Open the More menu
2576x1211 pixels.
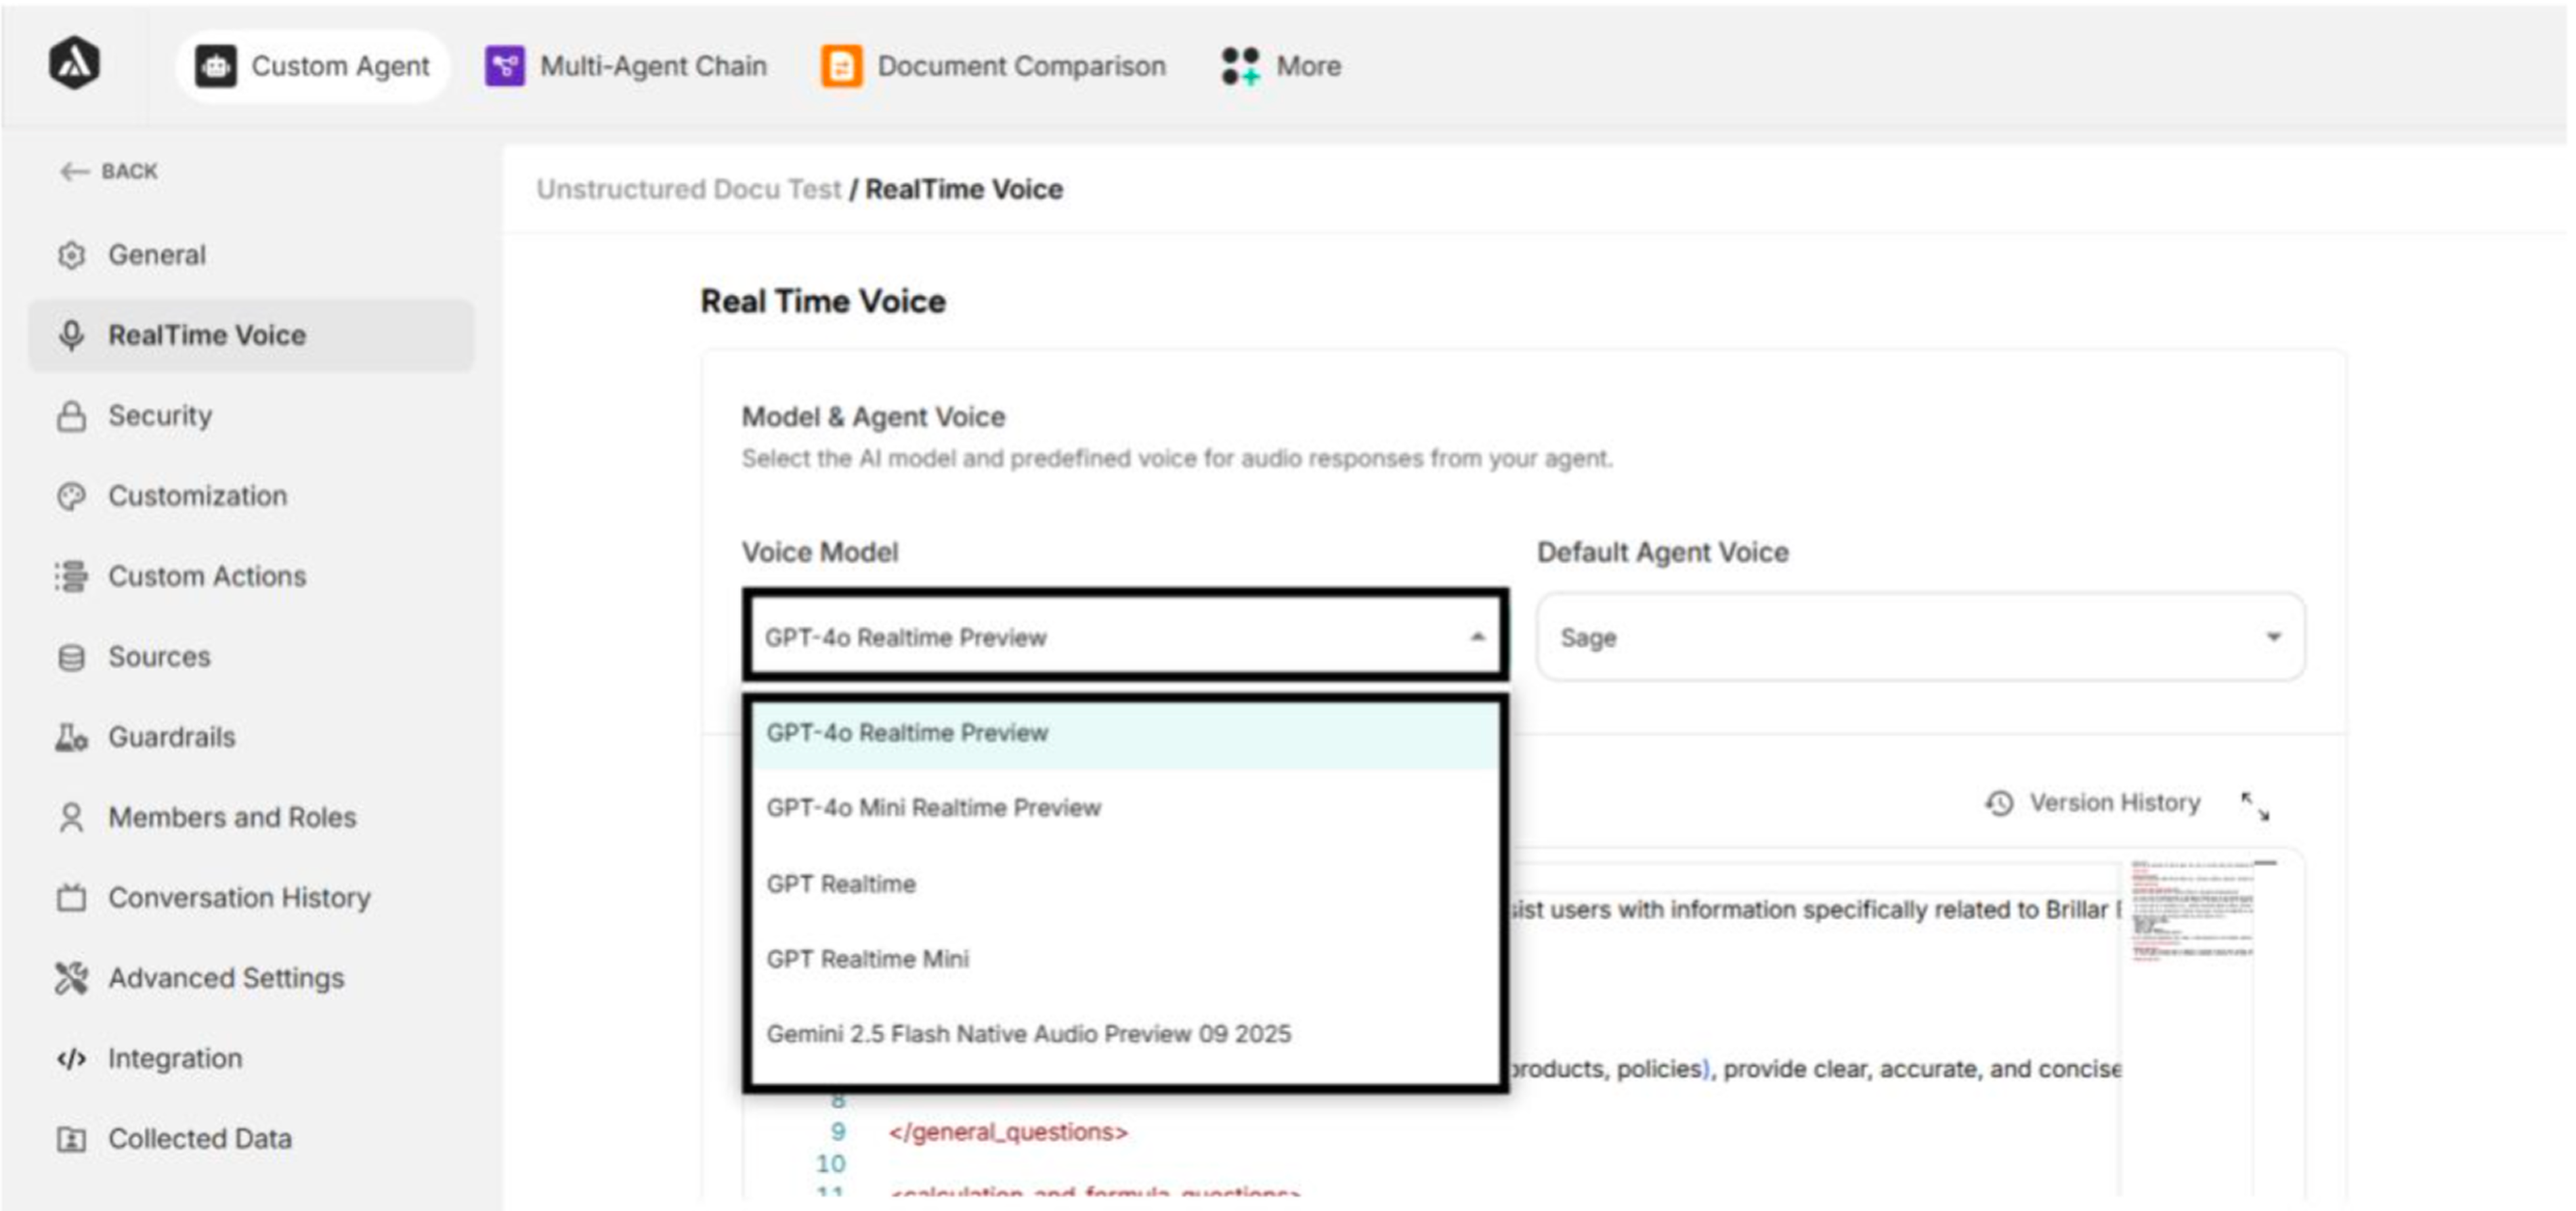[1282, 66]
